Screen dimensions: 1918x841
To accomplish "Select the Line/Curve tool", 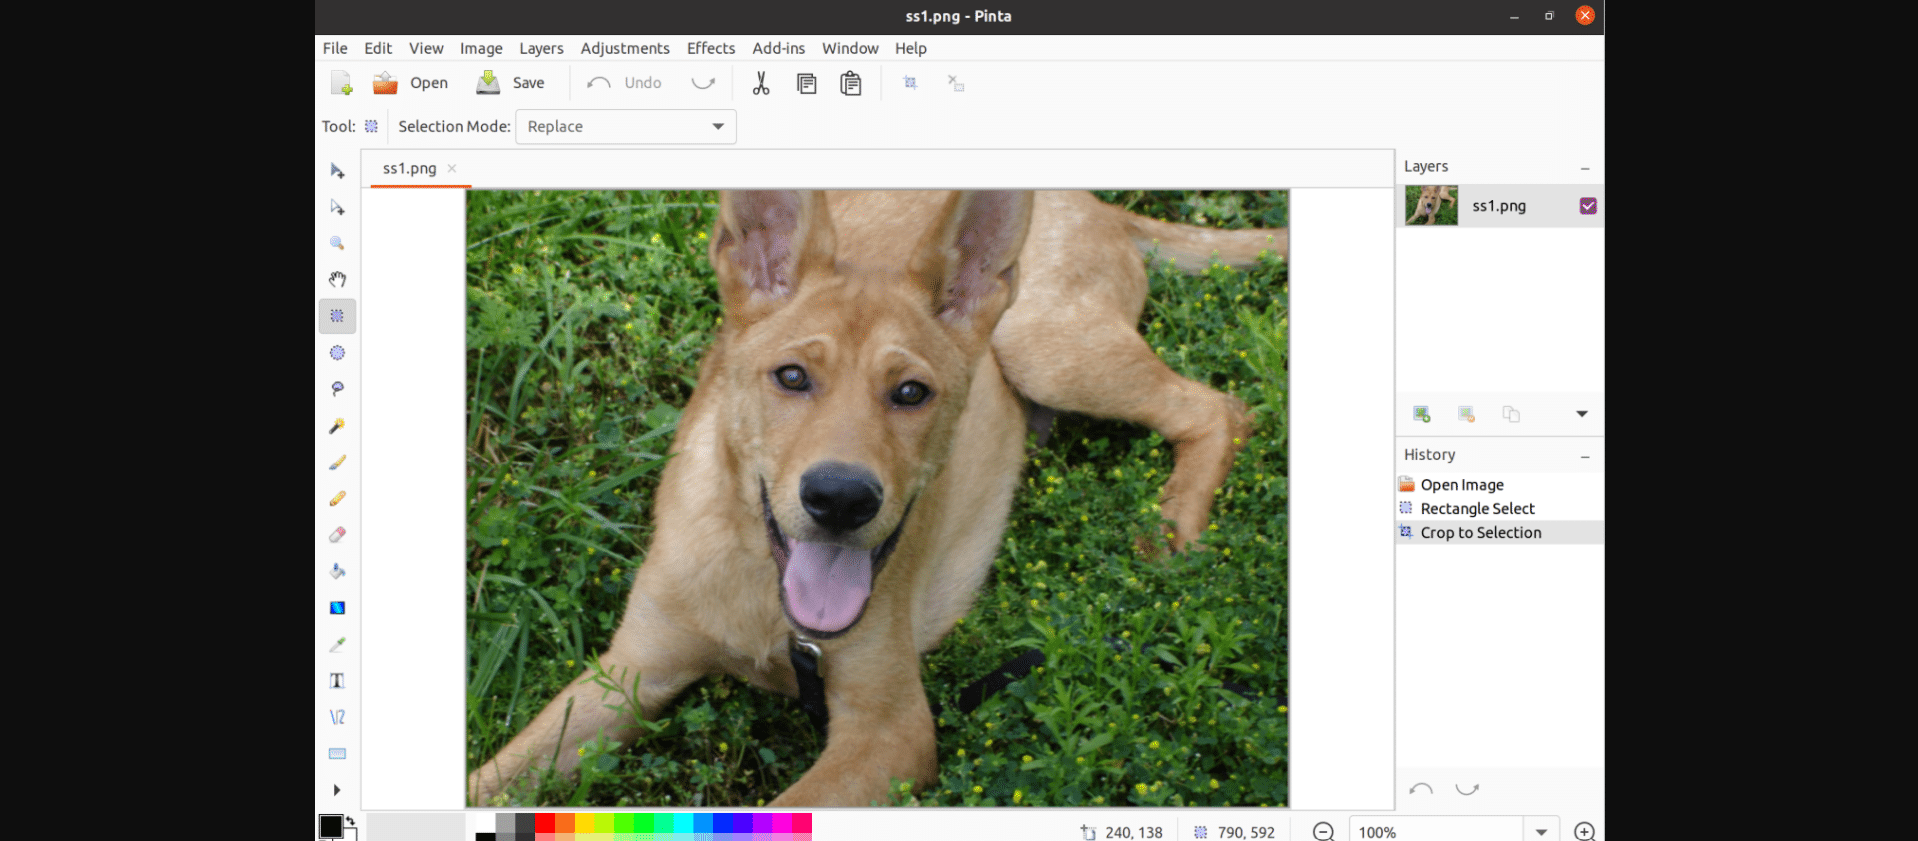I will (337, 717).
